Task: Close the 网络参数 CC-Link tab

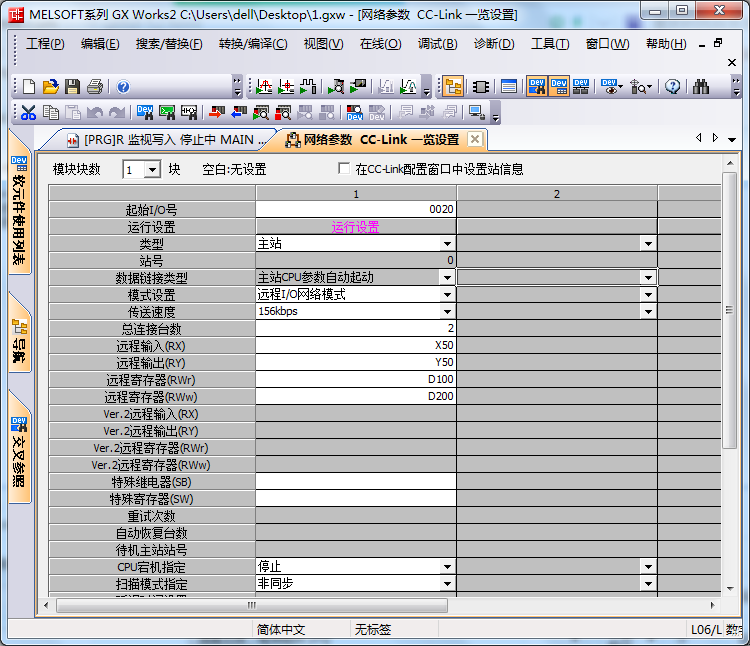Action: point(475,140)
